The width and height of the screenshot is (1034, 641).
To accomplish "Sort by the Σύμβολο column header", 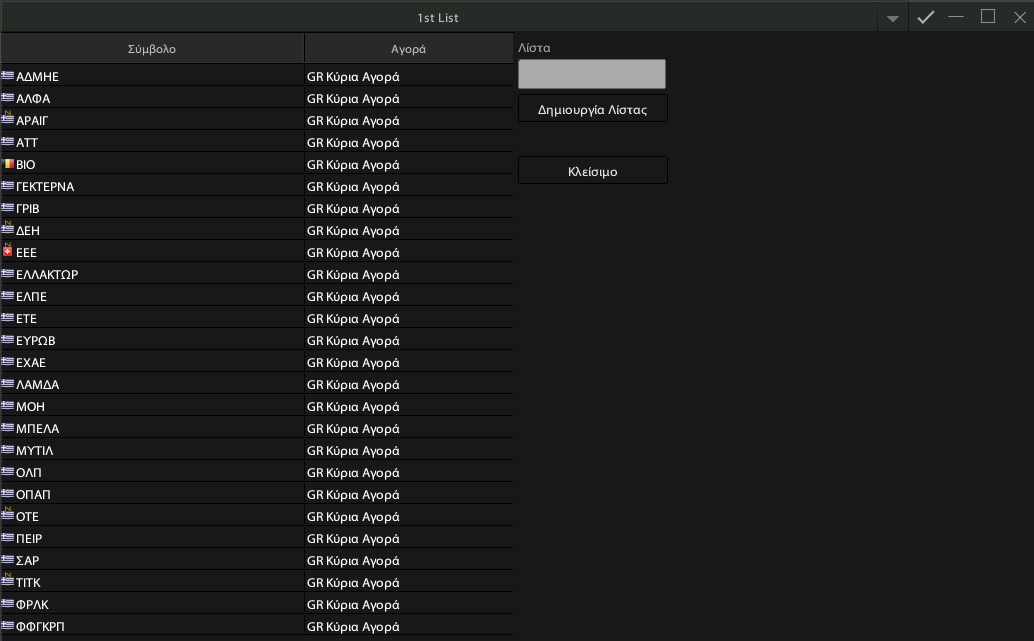I will tap(152, 49).
